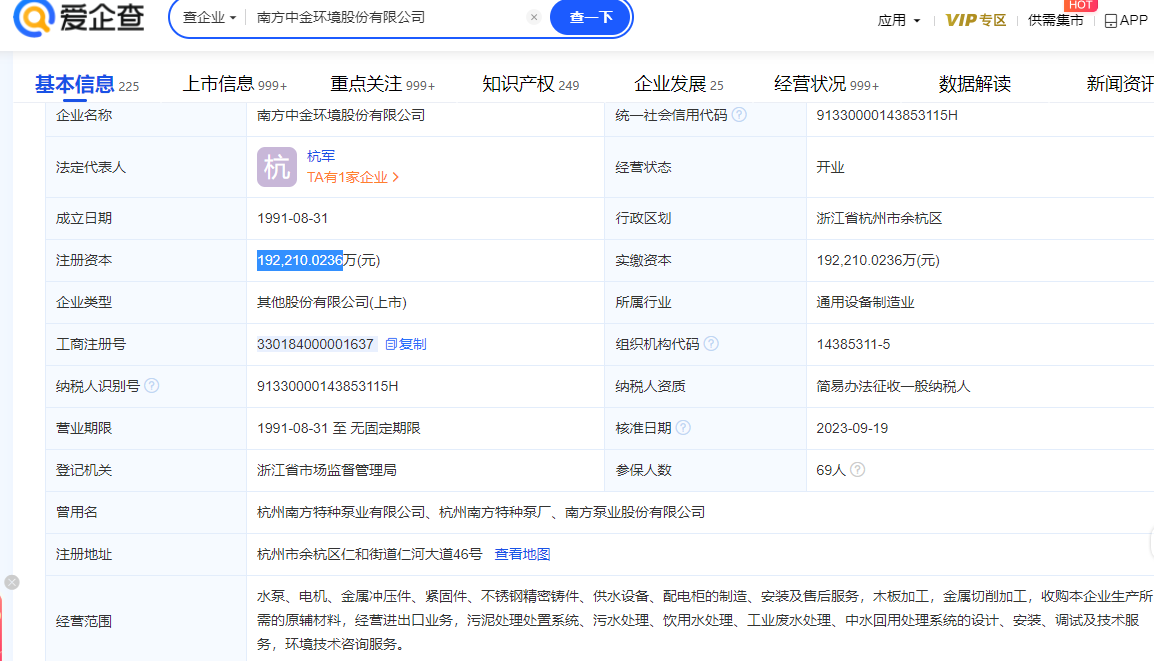Copy the registration number via 复制
This screenshot has width=1154, height=661.
click(406, 344)
